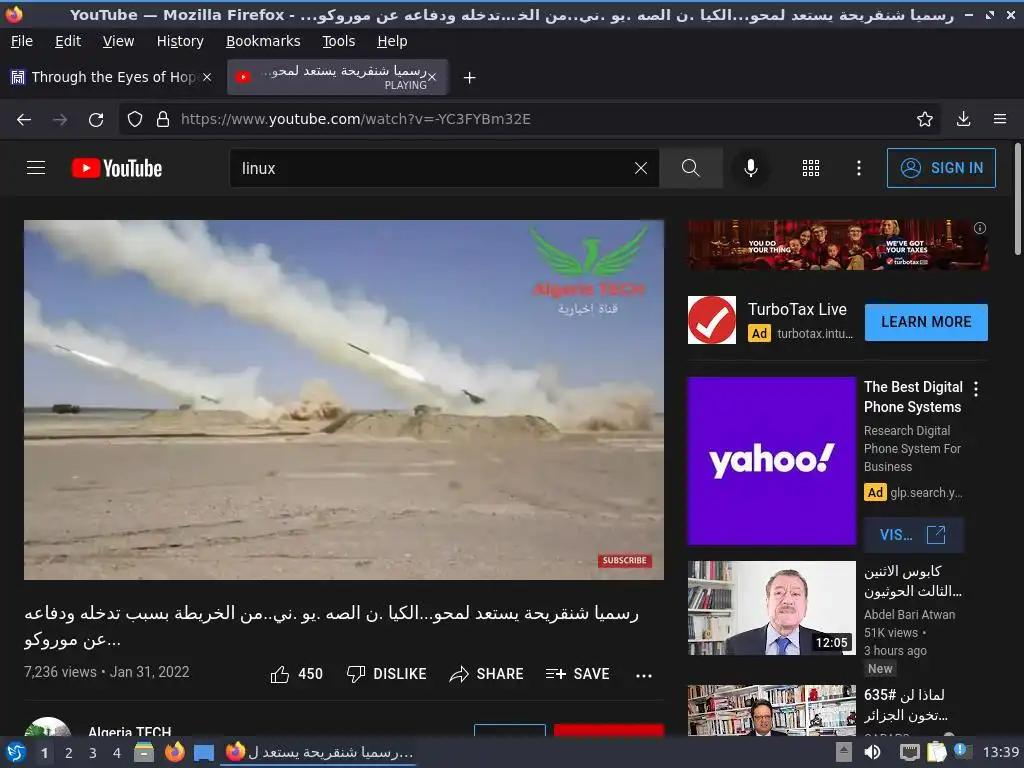Open the 635# recommended video thumbnail
The image size is (1024, 768).
tap(771, 710)
